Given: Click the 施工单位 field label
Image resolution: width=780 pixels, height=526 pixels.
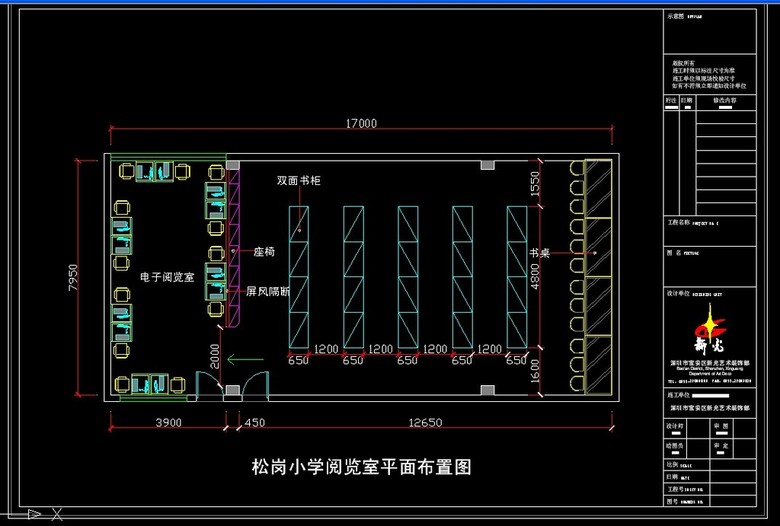Looking at the screenshot, I should [x=679, y=395].
